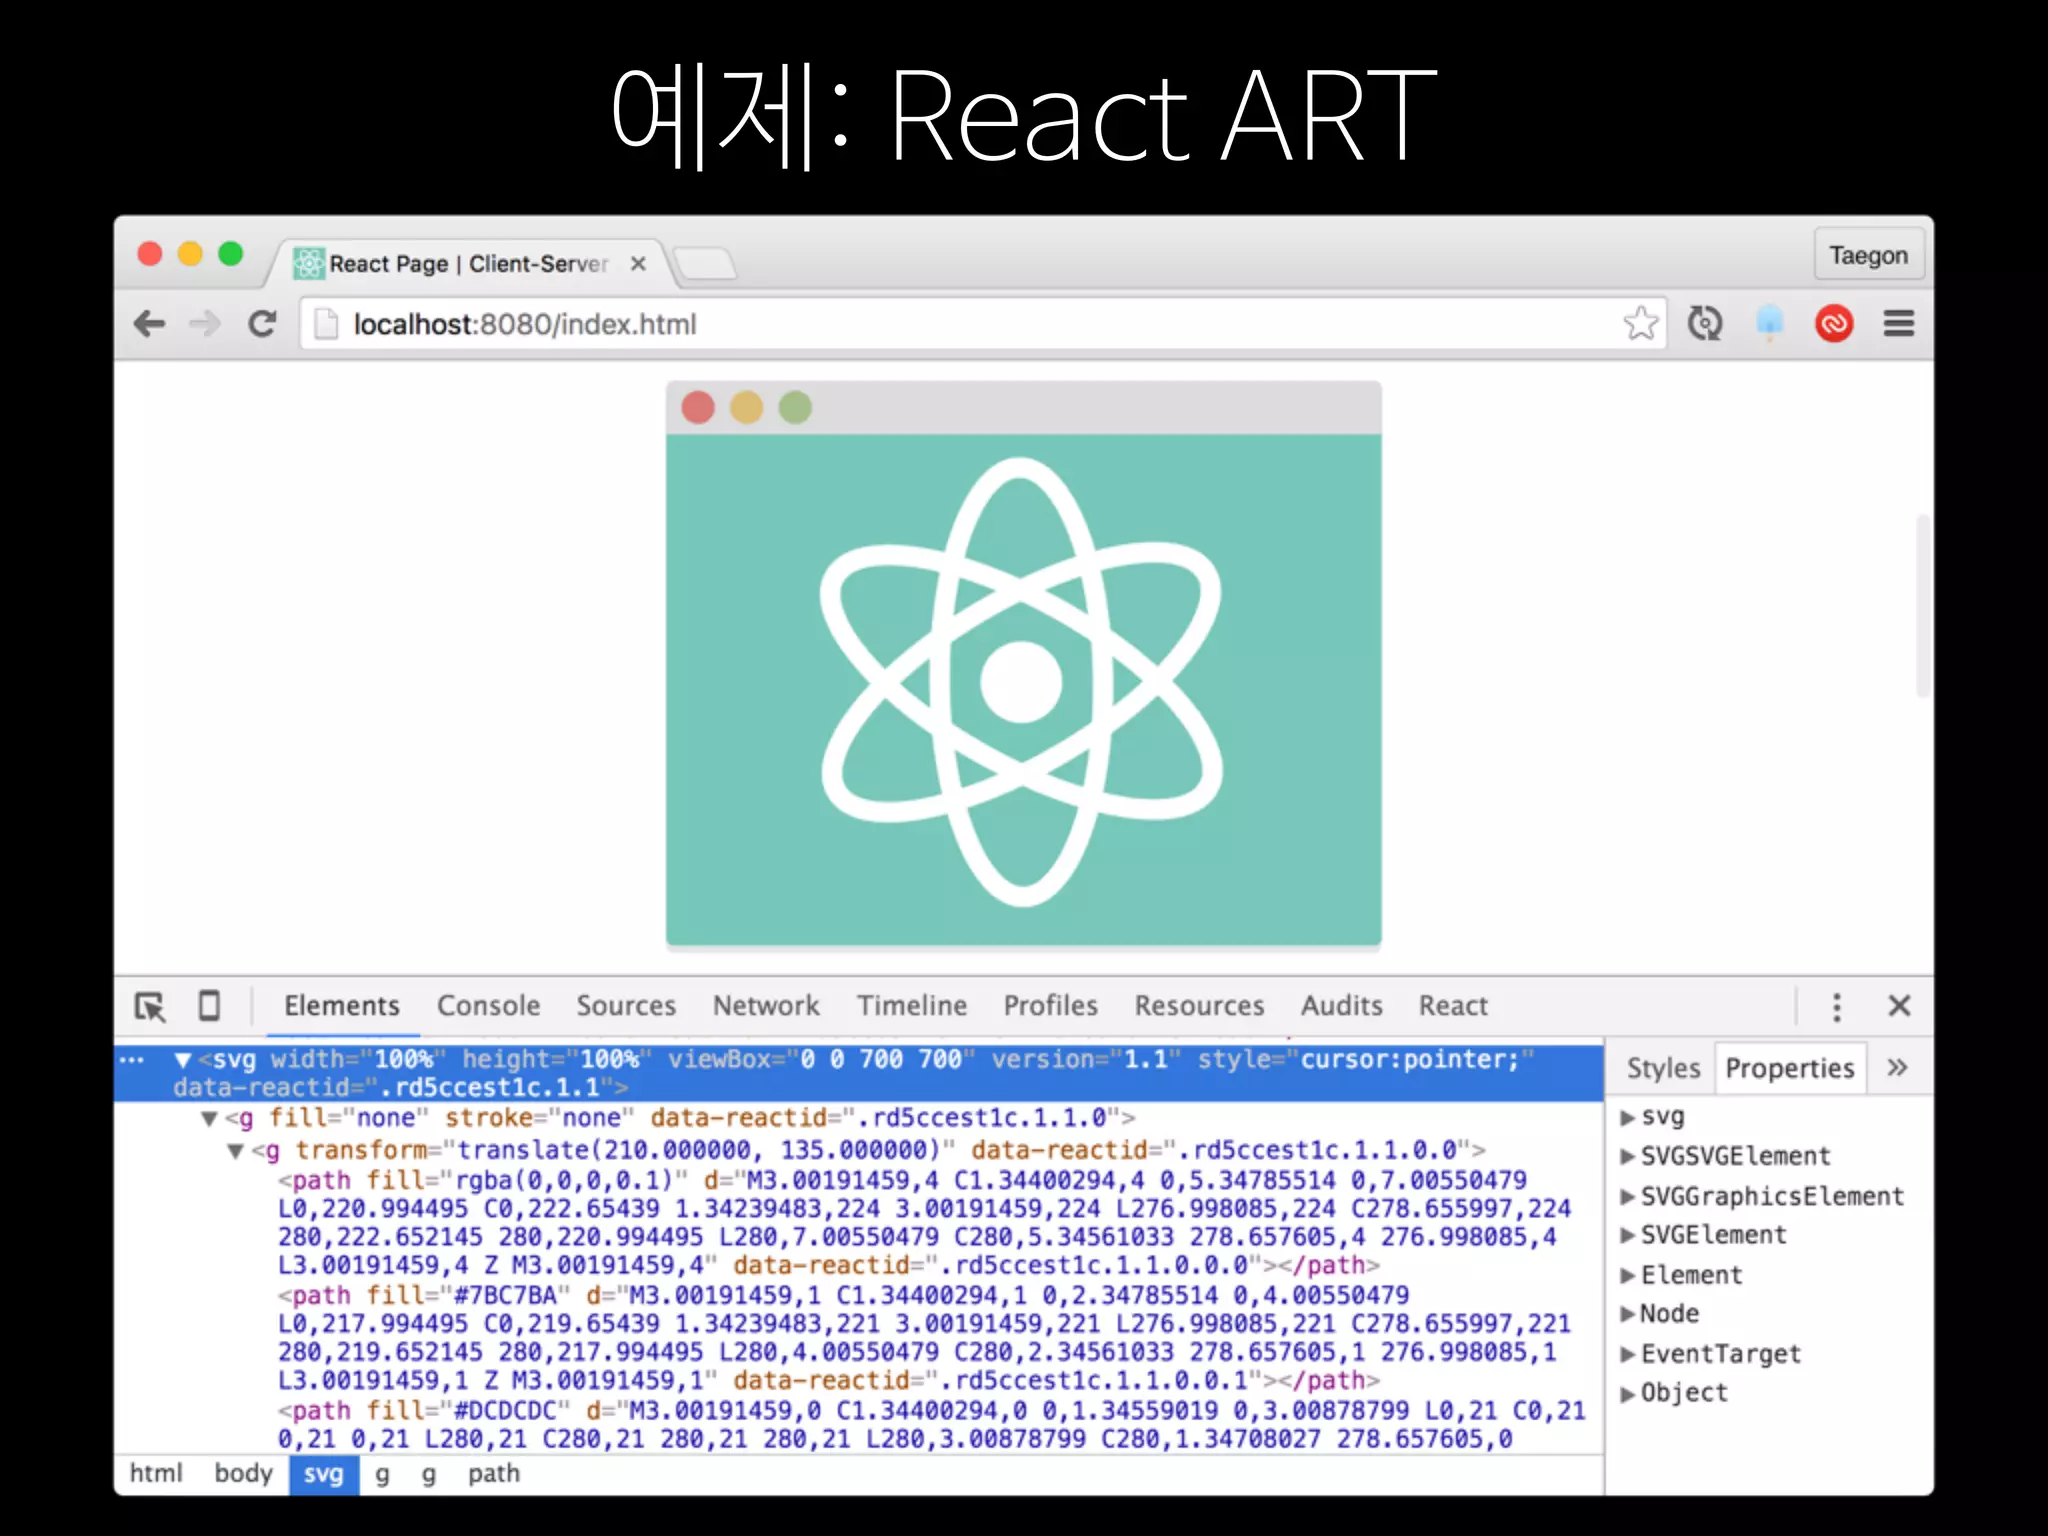Click the path with fill #DCDCDC

click(932, 1425)
